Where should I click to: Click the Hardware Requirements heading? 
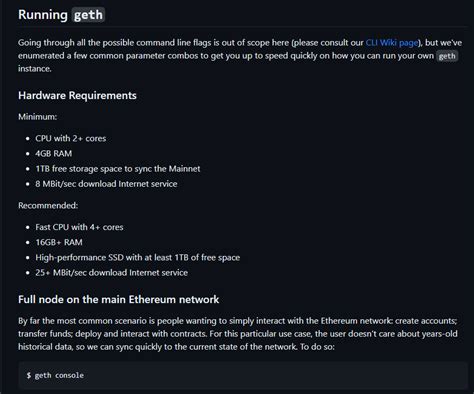pyautogui.click(x=77, y=95)
